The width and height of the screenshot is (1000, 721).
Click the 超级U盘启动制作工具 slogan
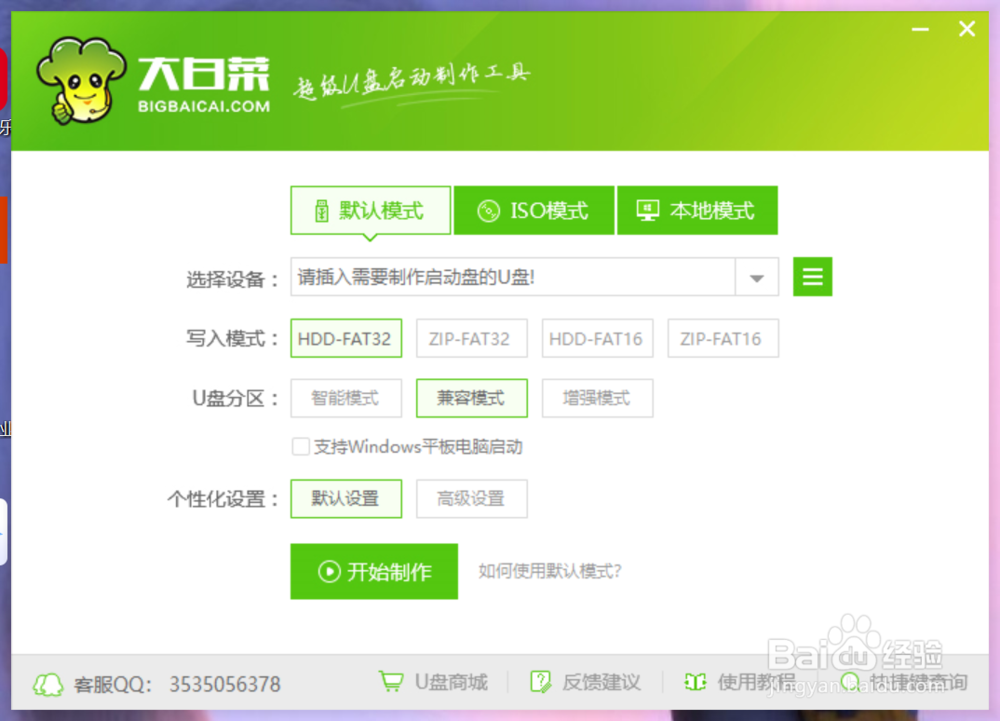pos(412,83)
